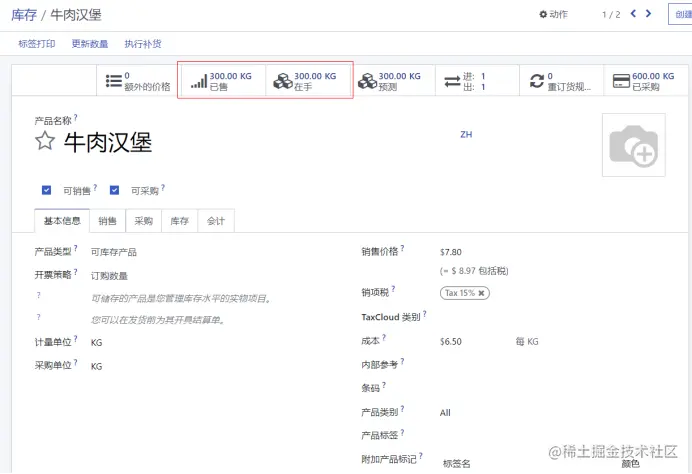Viewport: 692px width, 474px height.
Task: Show help tooltip for 计量单位
Action: pyautogui.click(x=75, y=339)
